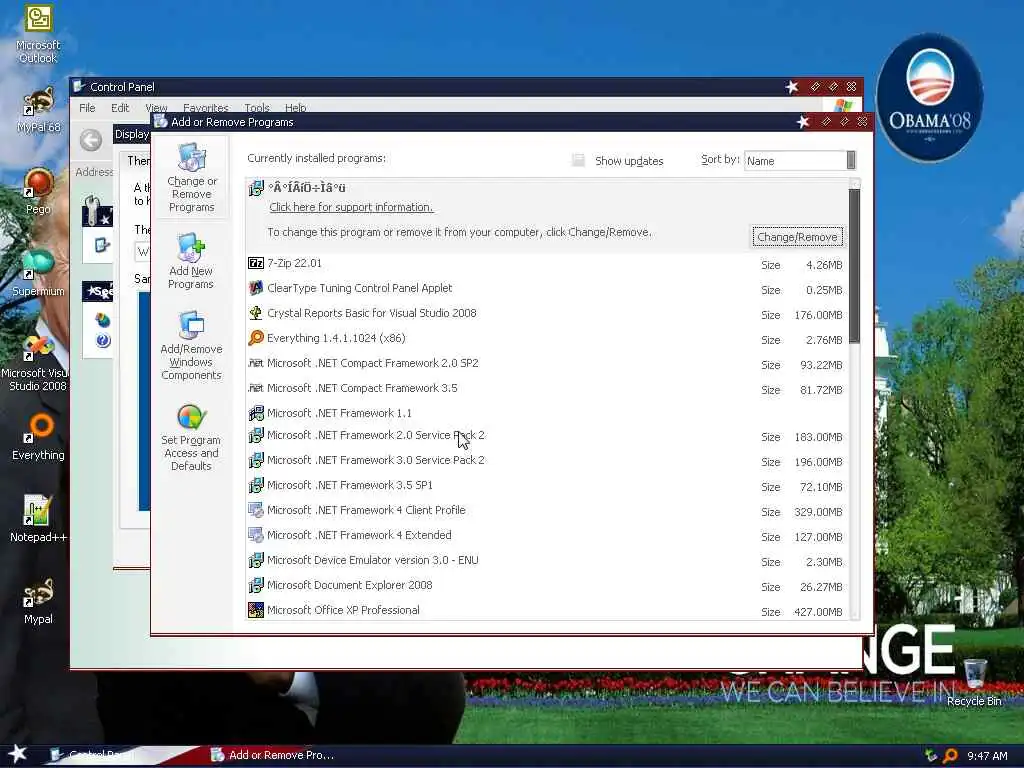This screenshot has width=1024, height=768.
Task: Click .NET Compact Framework 3.5 icon
Action: 256,388
